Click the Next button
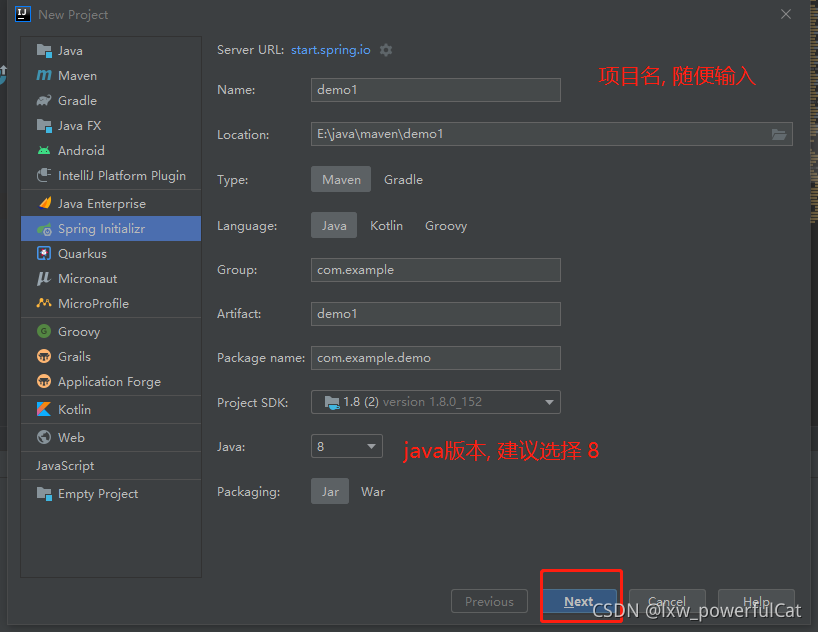 click(580, 601)
